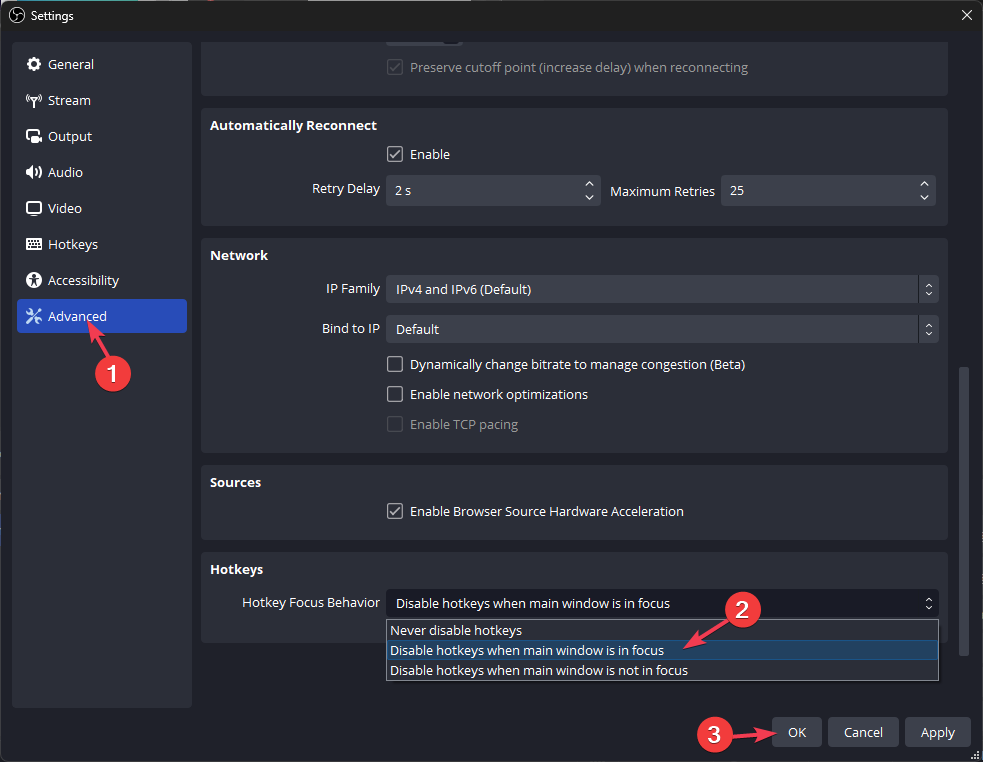Click the Apply button
The height and width of the screenshot is (762, 983).
point(937,733)
